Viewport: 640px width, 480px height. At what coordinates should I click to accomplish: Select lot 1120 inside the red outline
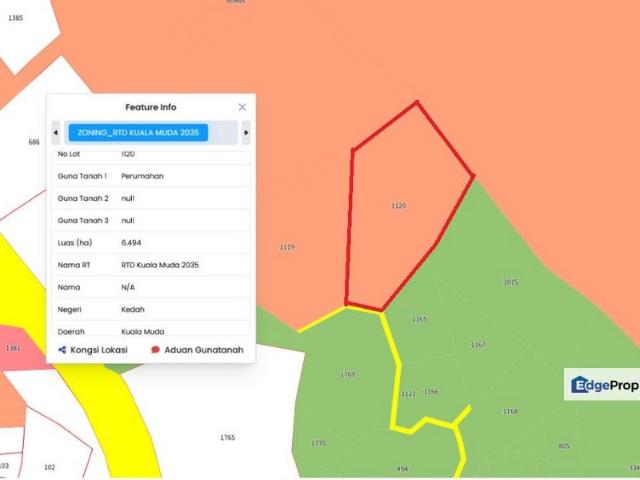[x=399, y=206]
